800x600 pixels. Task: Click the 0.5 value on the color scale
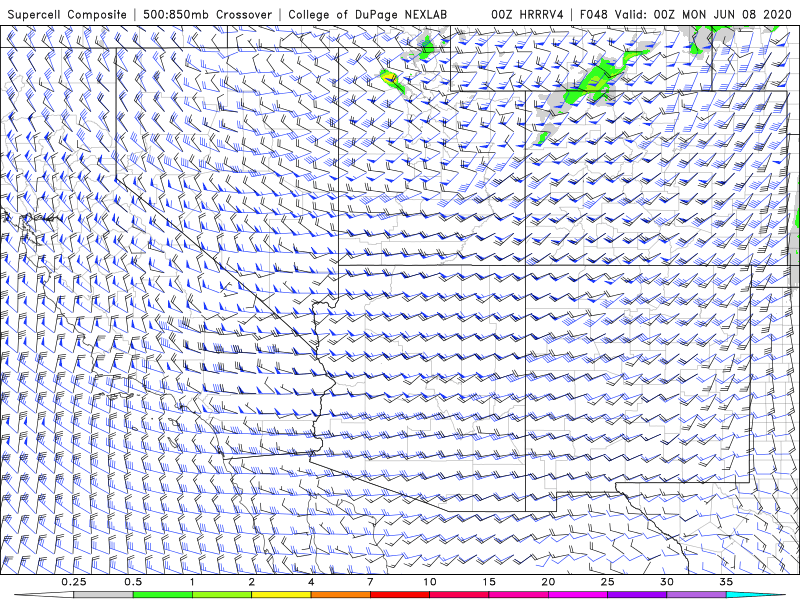tap(133, 582)
